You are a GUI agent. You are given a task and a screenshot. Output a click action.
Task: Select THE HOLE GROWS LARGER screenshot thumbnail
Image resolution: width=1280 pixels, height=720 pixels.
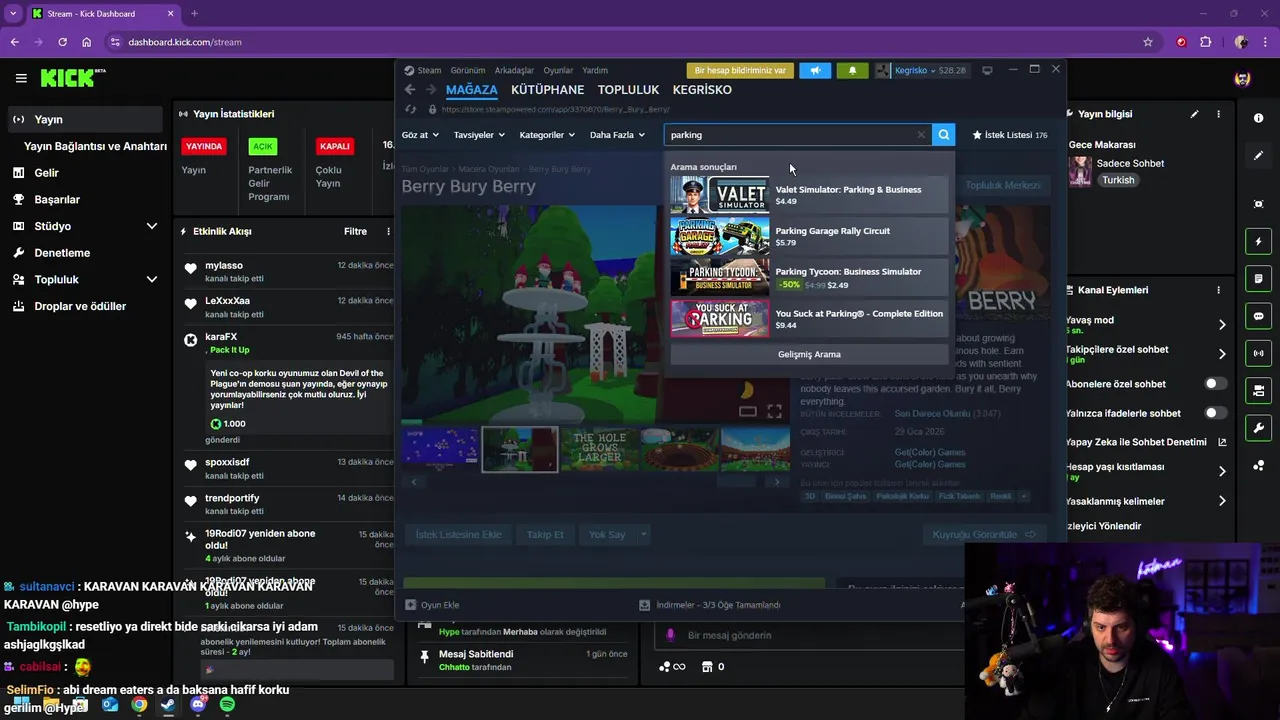599,449
